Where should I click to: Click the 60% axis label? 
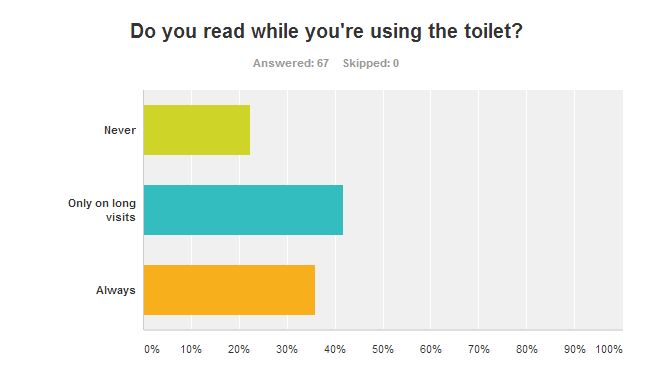(x=431, y=349)
